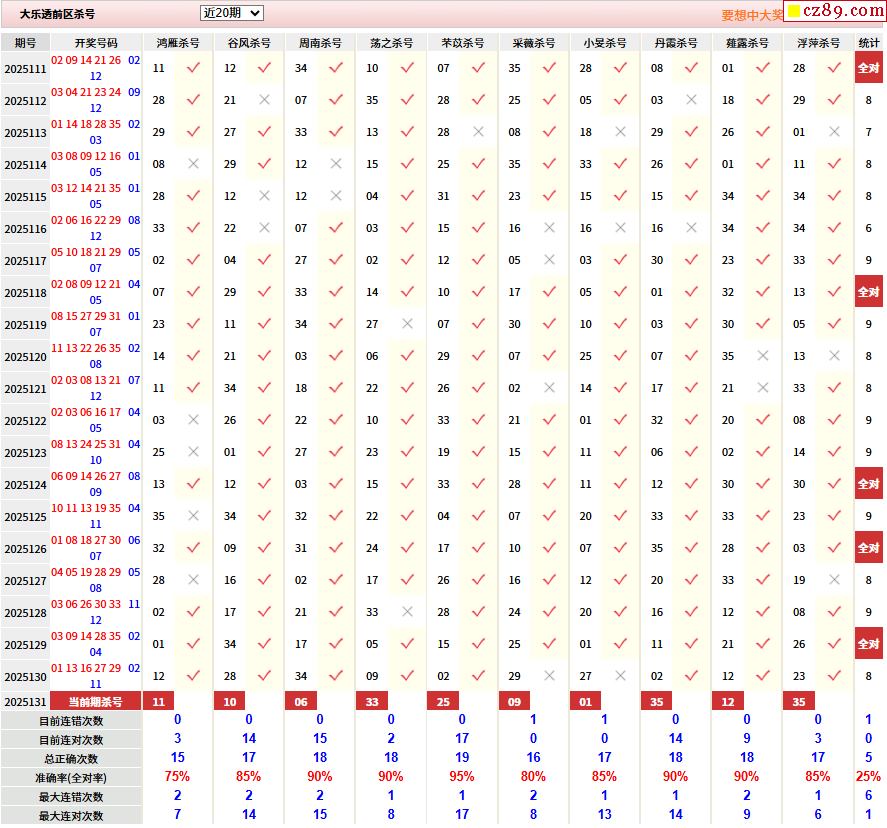Click the 荡之杀号 cross mark in row 2025119
Screen dimensions: 887x828
click(406, 324)
